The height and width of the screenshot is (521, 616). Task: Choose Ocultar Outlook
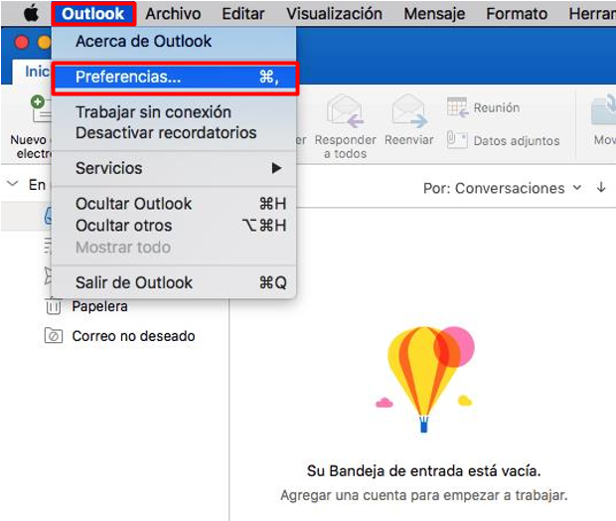pos(174,204)
